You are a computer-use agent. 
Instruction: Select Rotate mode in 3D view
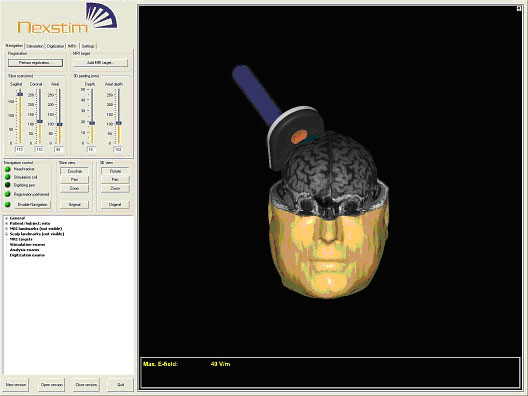tap(115, 171)
